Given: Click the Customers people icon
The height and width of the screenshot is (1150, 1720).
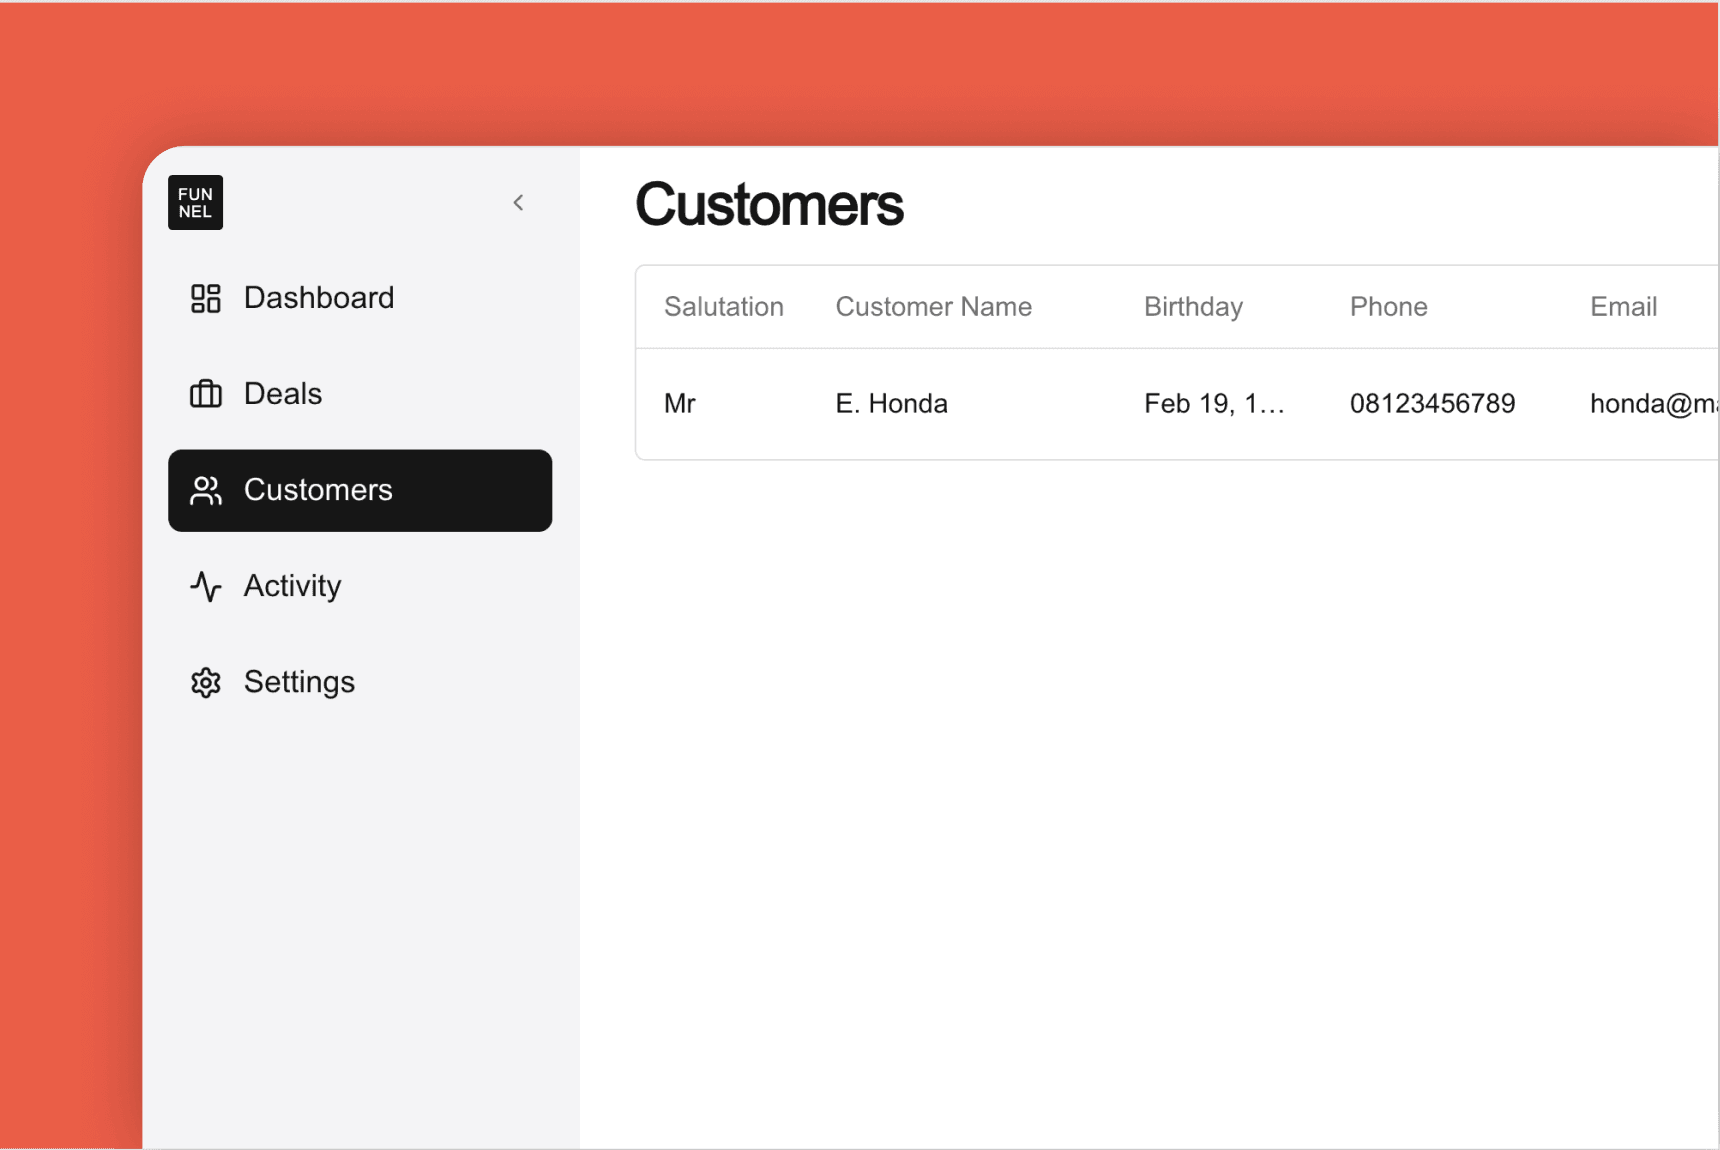Looking at the screenshot, I should point(206,490).
